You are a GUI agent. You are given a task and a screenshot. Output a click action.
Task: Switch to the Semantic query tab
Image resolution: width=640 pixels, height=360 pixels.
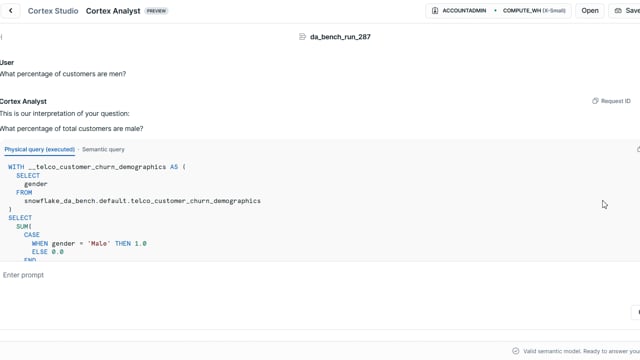[x=103, y=149]
